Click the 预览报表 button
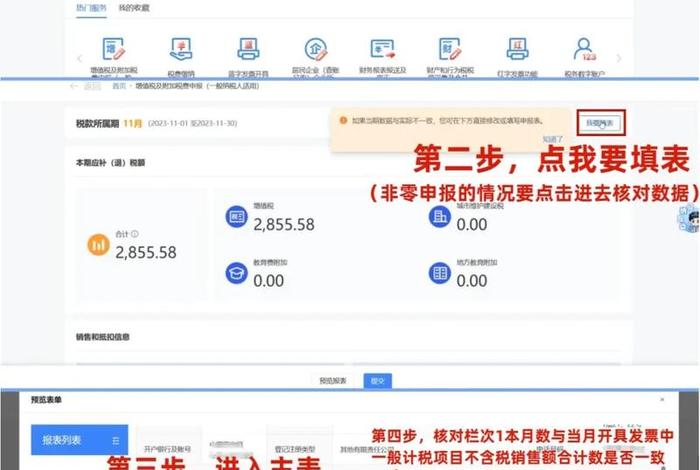The image size is (700, 470). point(333,381)
